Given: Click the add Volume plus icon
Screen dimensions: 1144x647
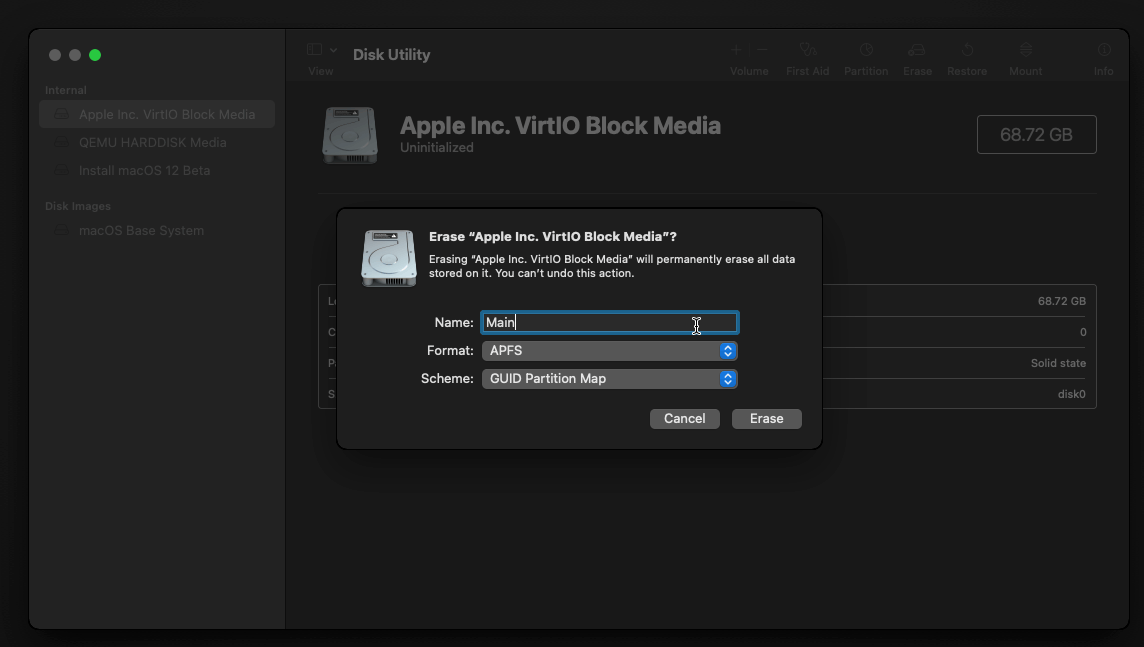Looking at the screenshot, I should pyautogui.click(x=736, y=50).
